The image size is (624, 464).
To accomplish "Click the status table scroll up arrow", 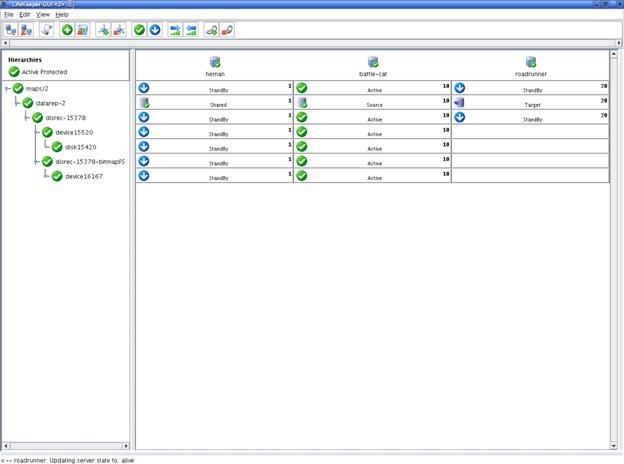I will click(x=614, y=54).
